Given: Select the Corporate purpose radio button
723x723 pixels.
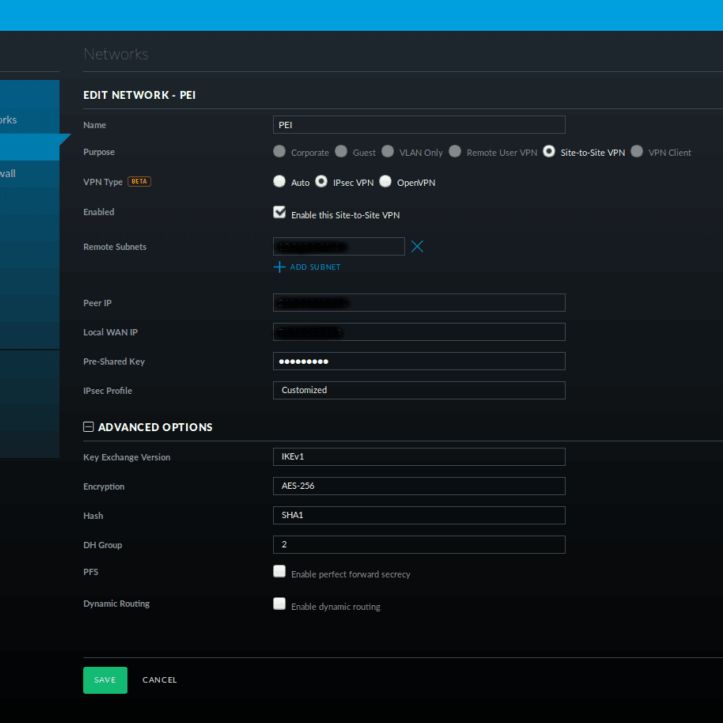Looking at the screenshot, I should click(279, 151).
